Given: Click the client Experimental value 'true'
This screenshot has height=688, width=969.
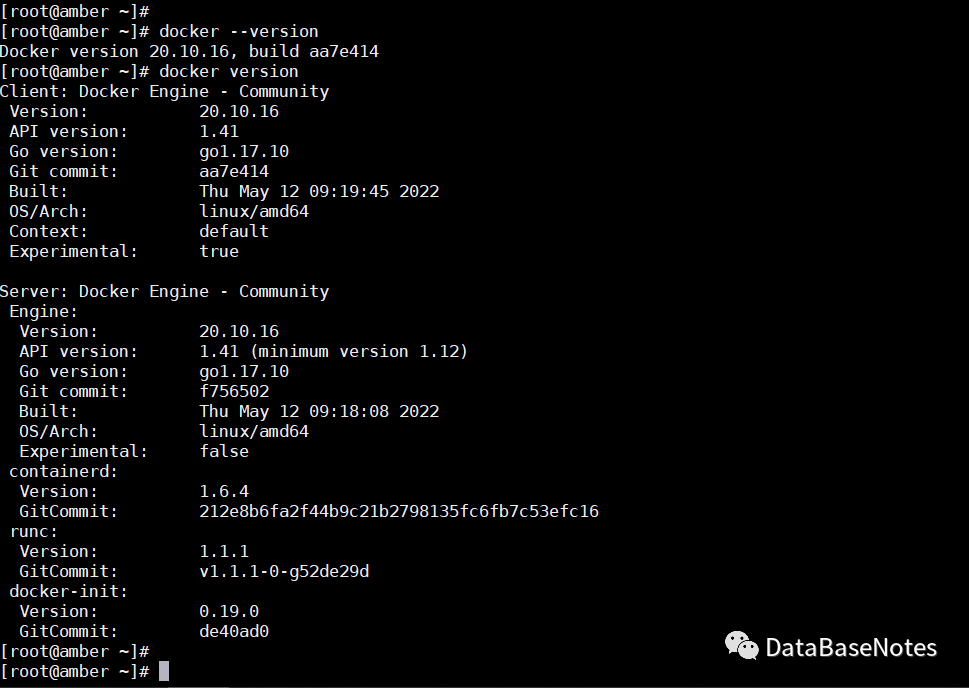Looking at the screenshot, I should click(219, 251).
